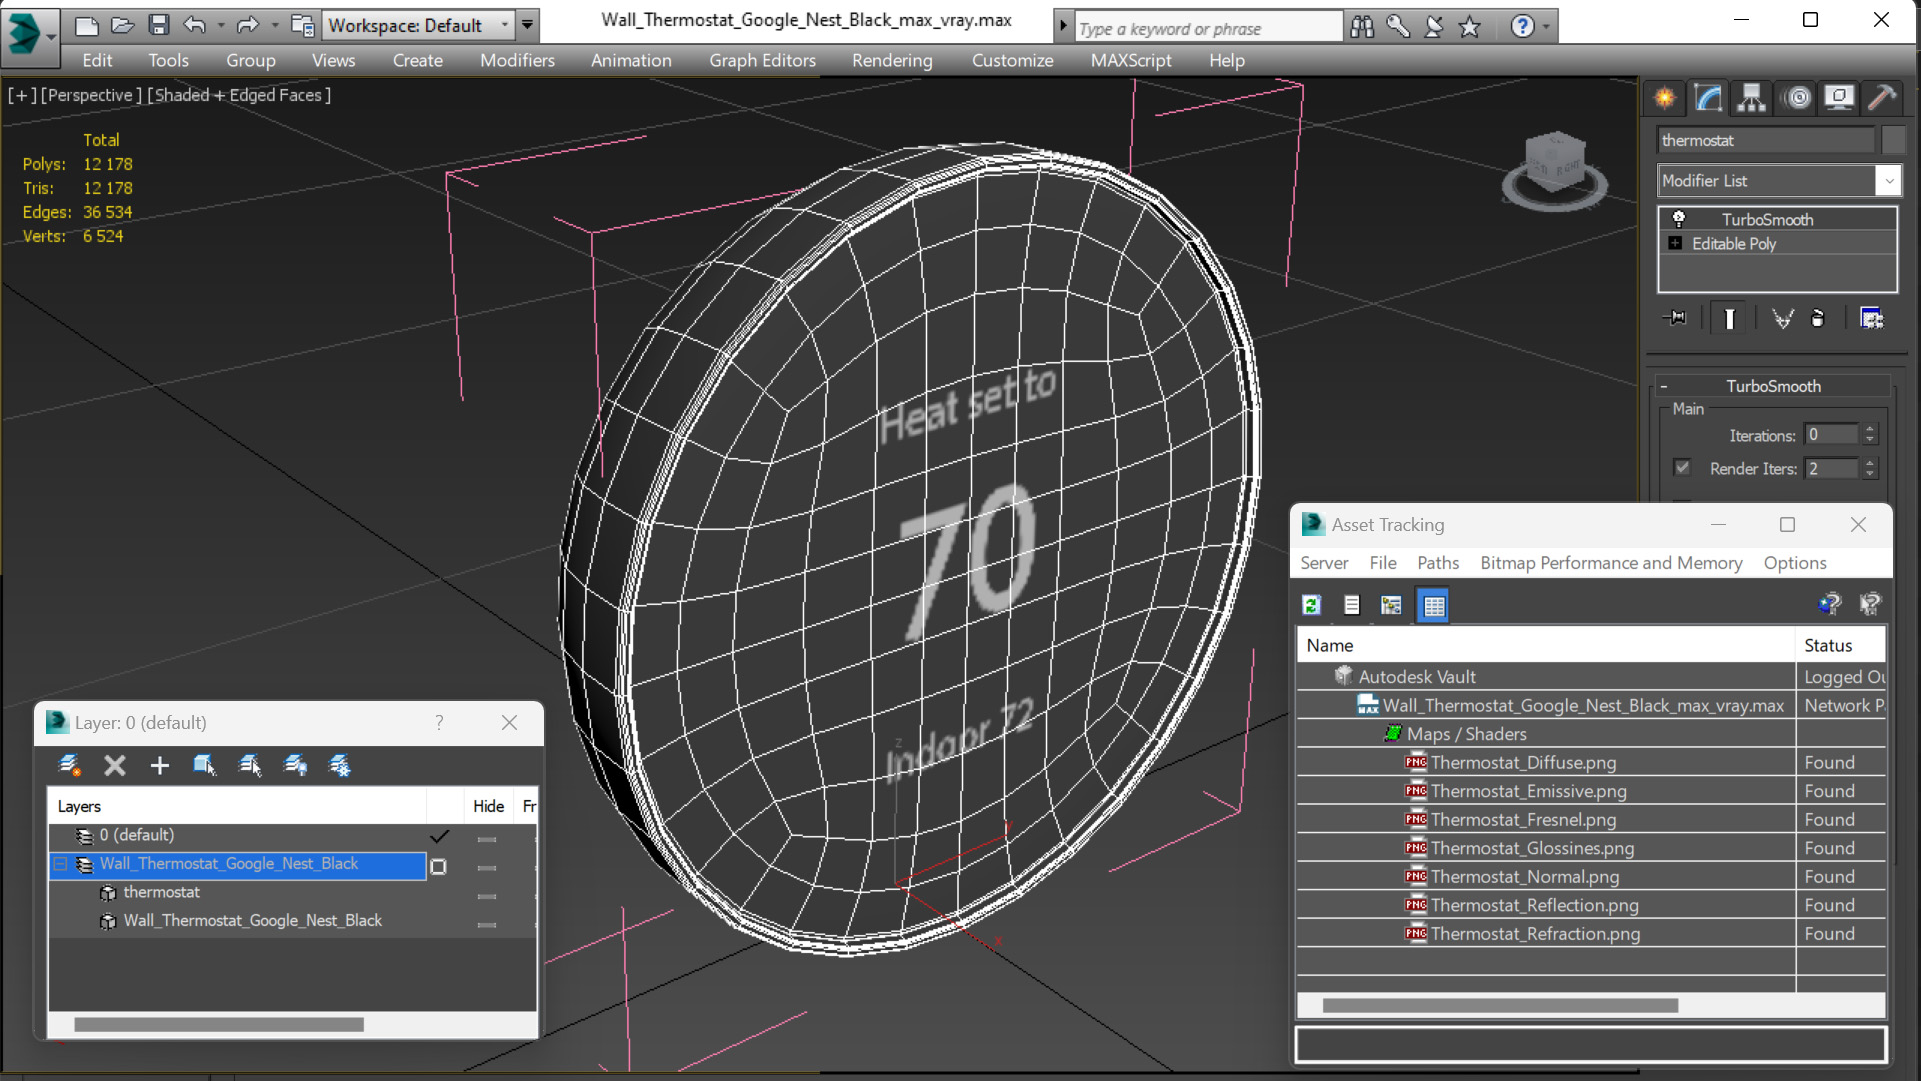Click Delete layer X icon in Layer dialog
This screenshot has height=1081, width=1921.
tap(115, 765)
